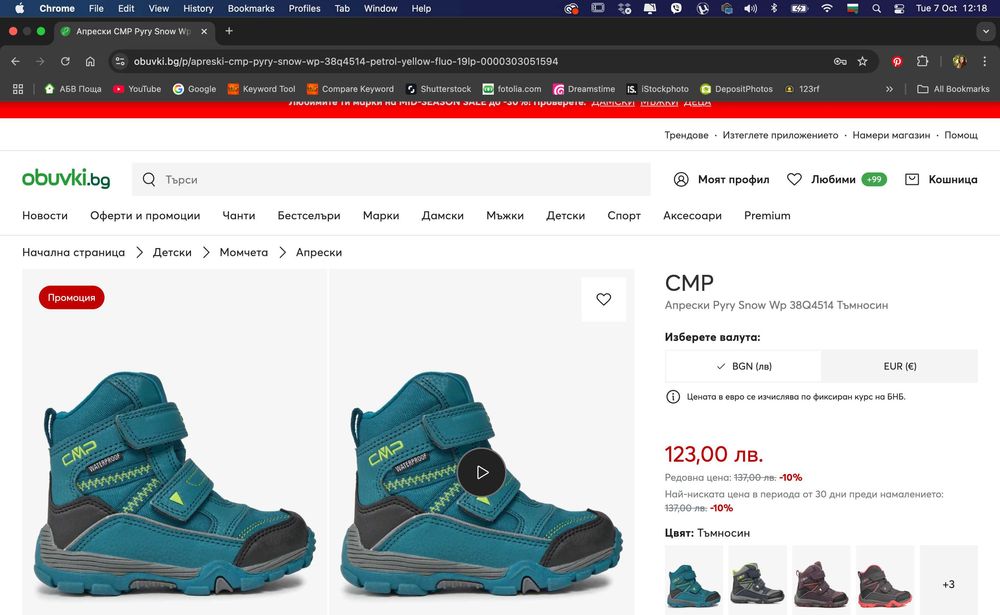The width and height of the screenshot is (1000, 615).
Task: Open All Bookmarks folder
Action: pyautogui.click(x=953, y=89)
